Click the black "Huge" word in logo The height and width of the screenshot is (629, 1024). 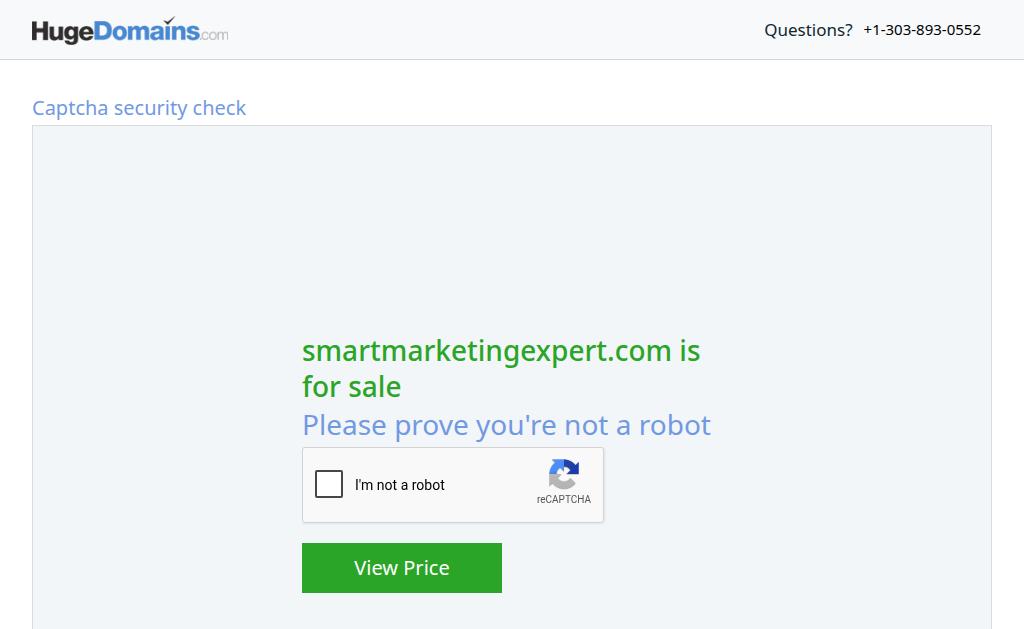62,32
